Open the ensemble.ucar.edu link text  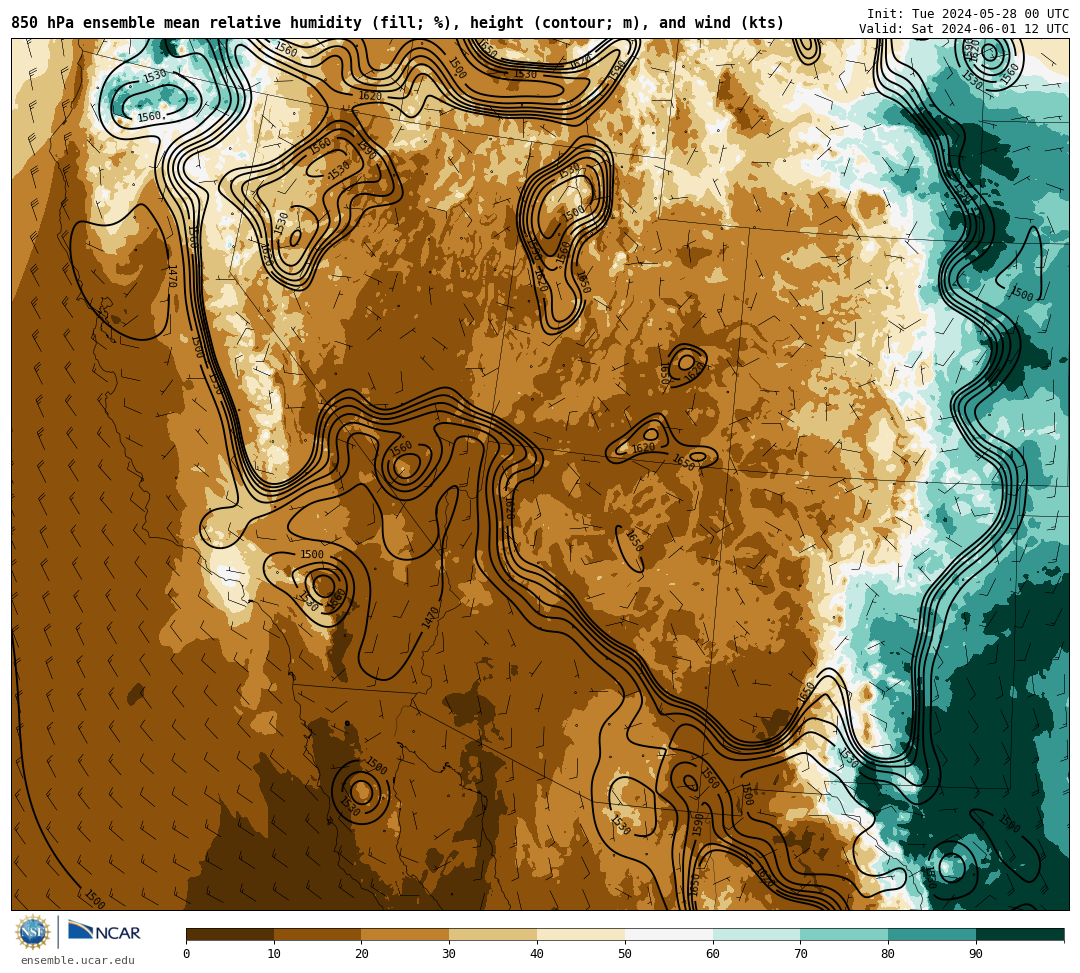[78, 960]
